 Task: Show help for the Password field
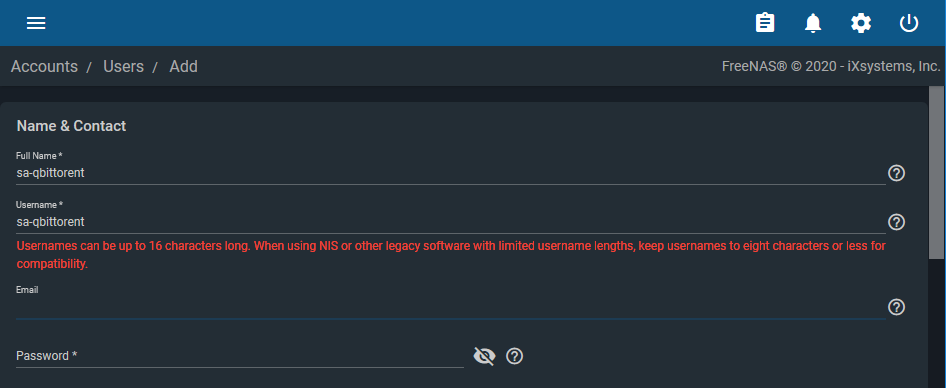(x=514, y=356)
